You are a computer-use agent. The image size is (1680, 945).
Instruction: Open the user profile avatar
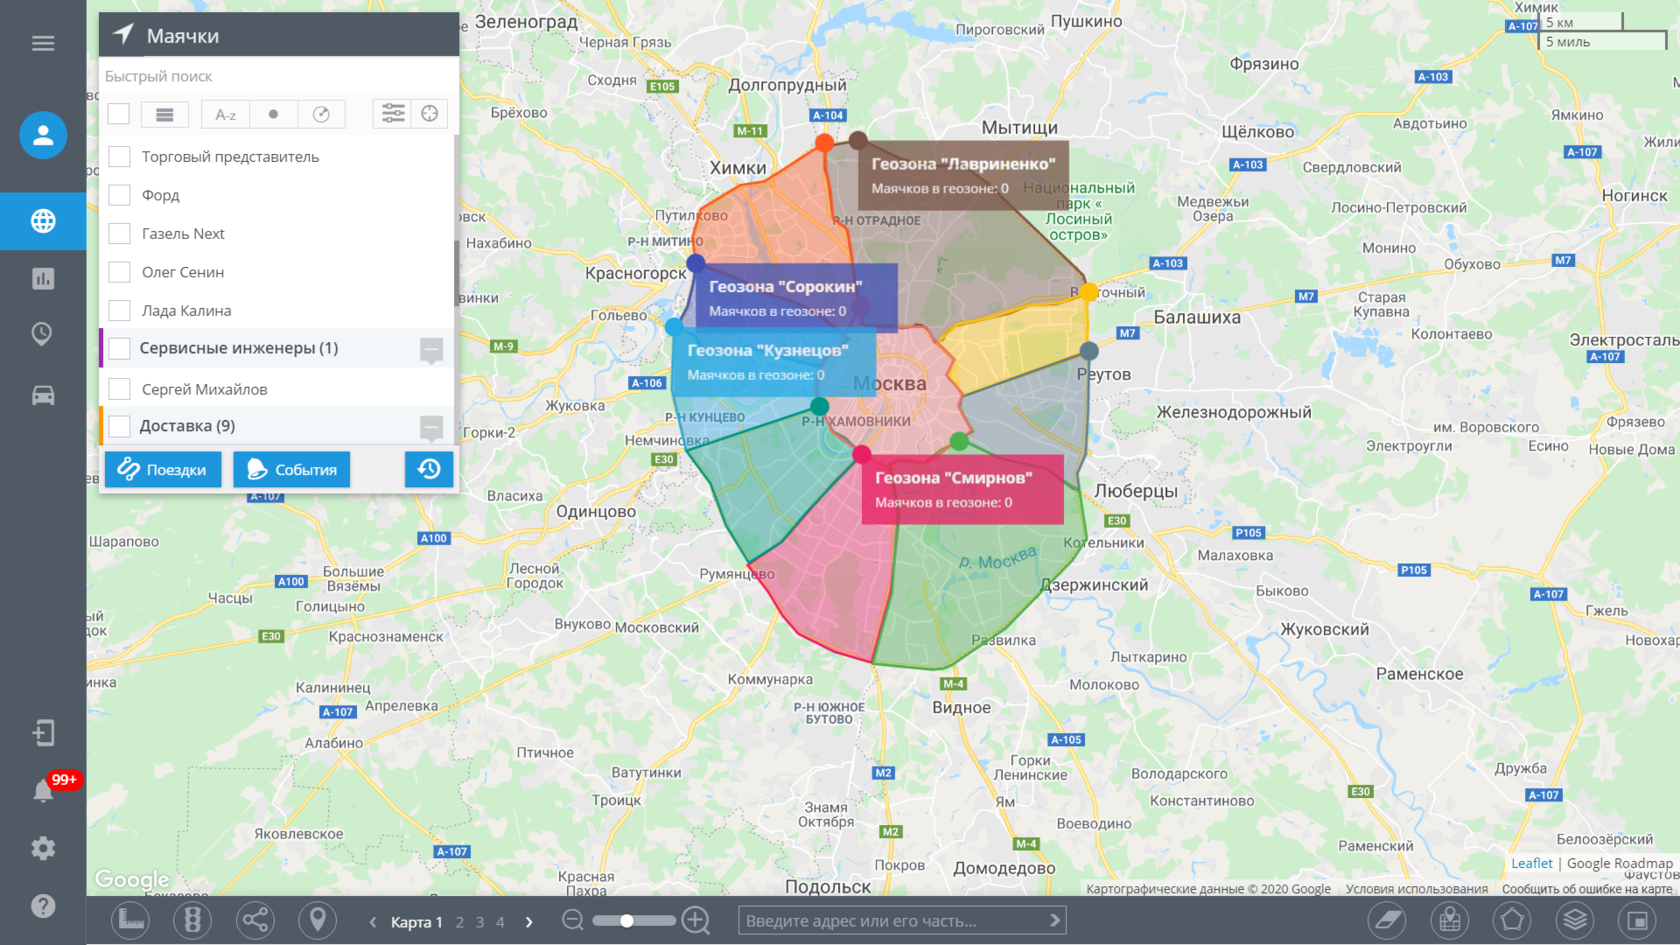click(x=43, y=135)
